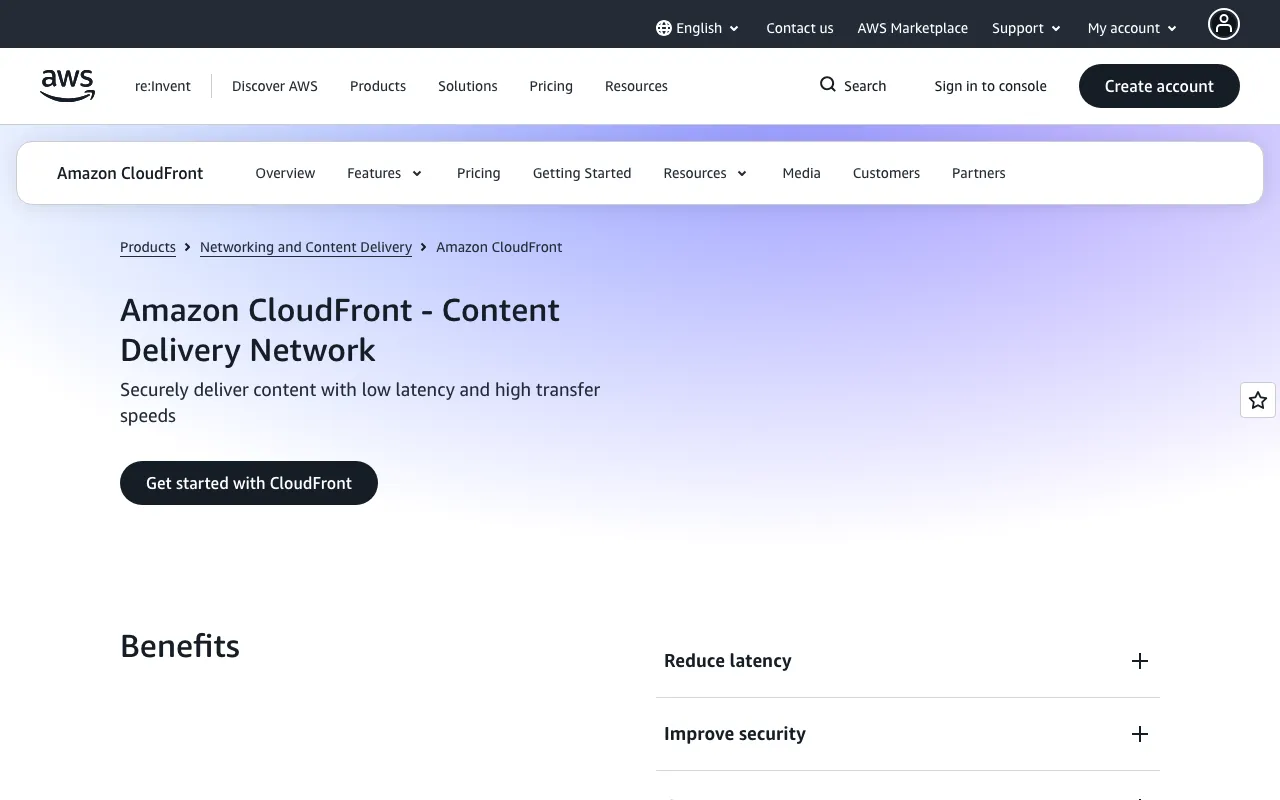Expand the Reduce latency section
This screenshot has height=800, width=1280.
(x=908, y=661)
